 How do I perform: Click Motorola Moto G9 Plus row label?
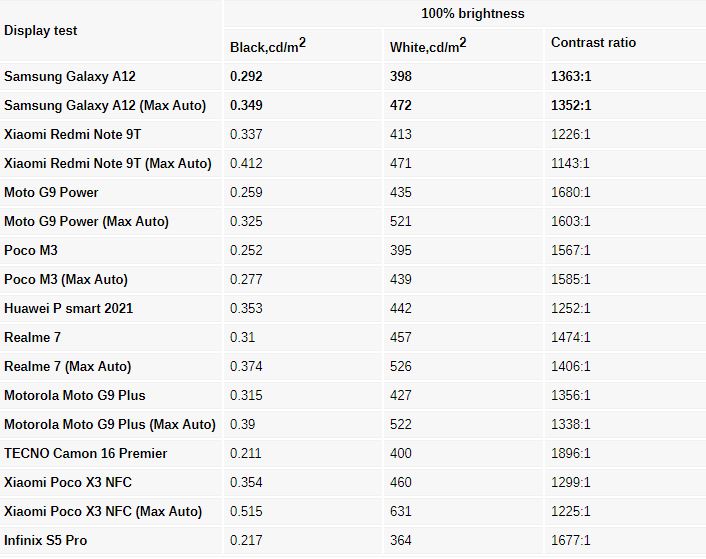(x=75, y=396)
